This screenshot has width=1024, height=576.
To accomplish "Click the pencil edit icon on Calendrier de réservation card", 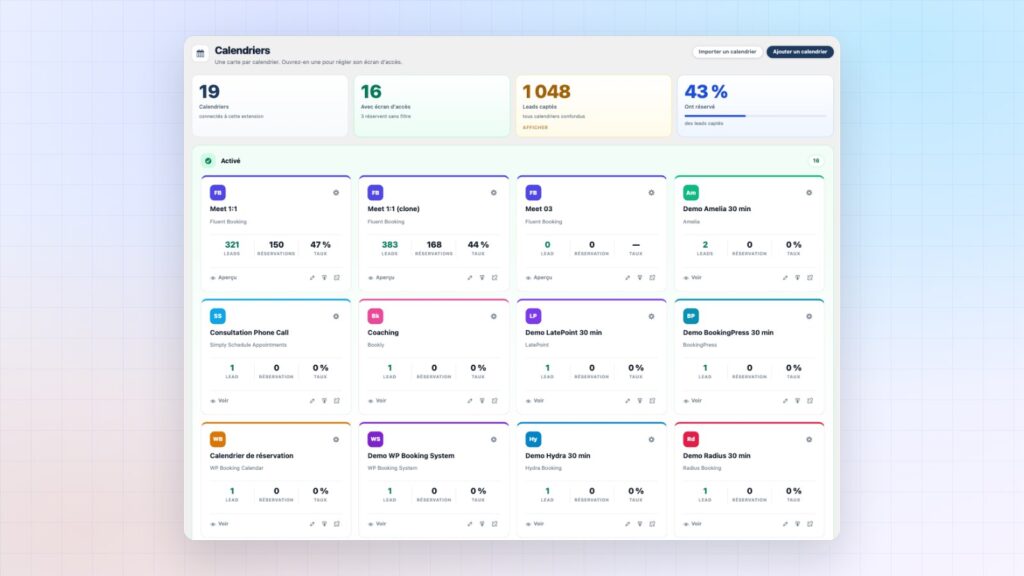I will click(312, 524).
